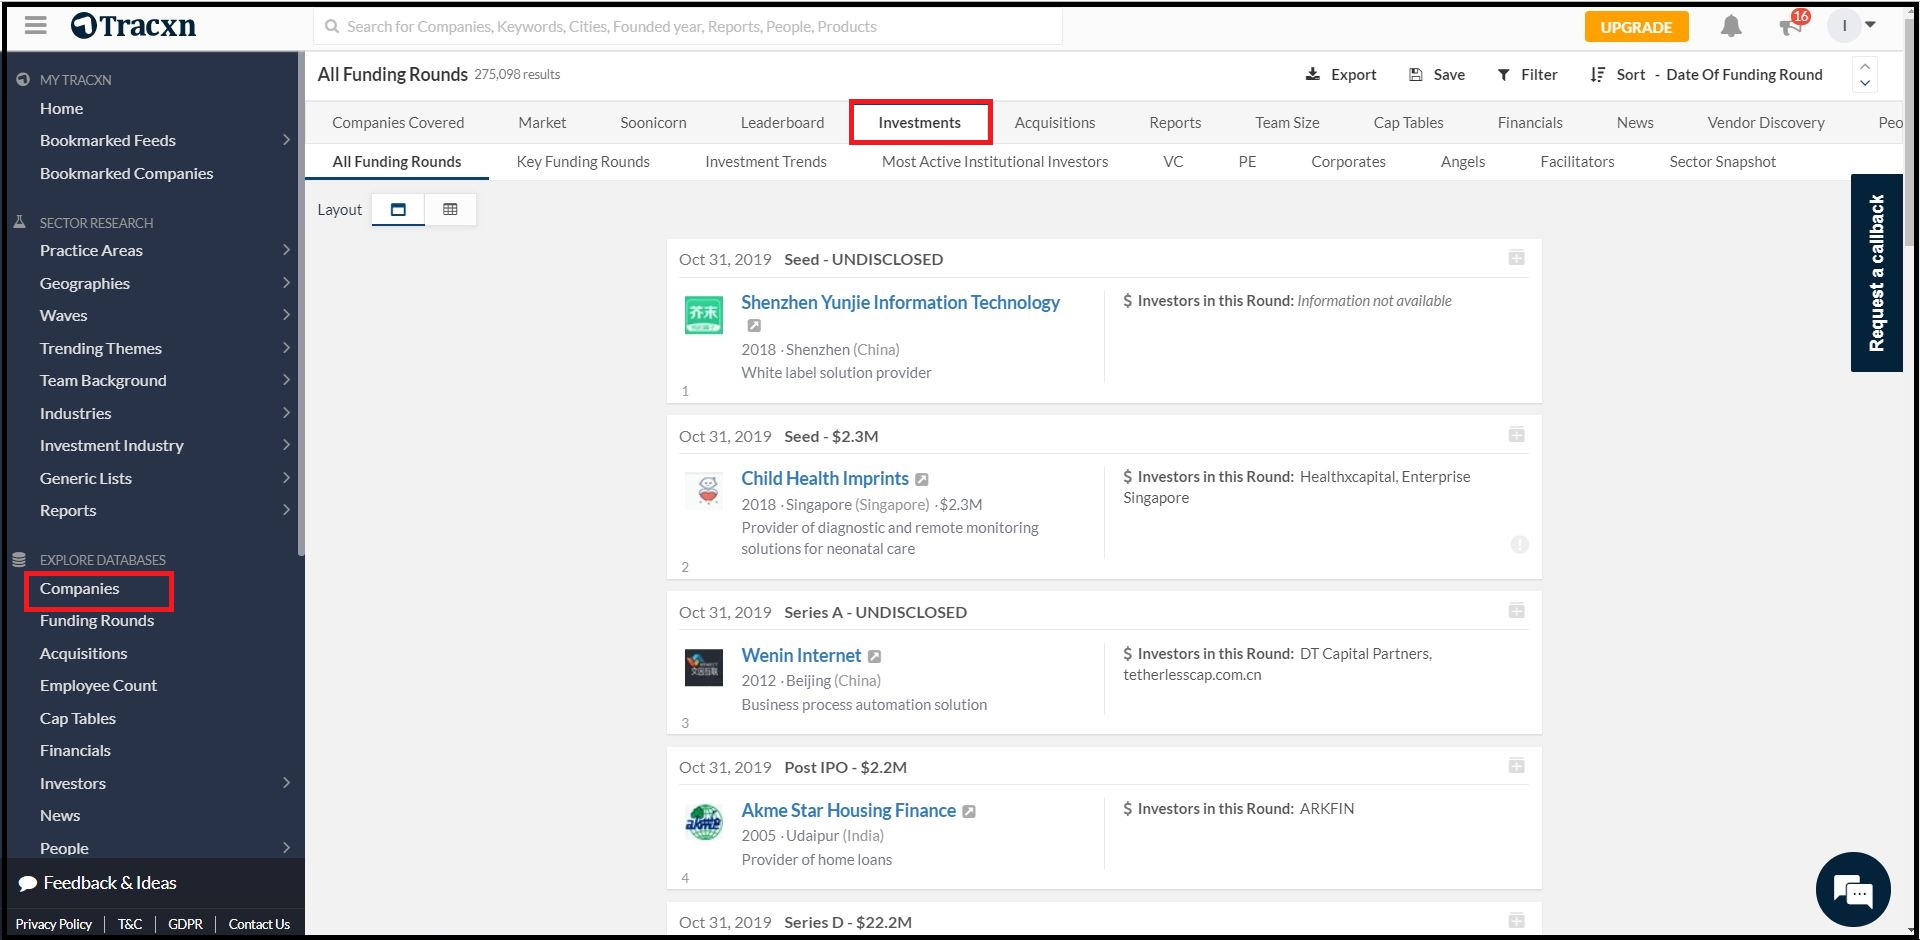Image resolution: width=1920 pixels, height=940 pixels.
Task: Switch to Key Funding Rounds tab
Action: (x=583, y=162)
